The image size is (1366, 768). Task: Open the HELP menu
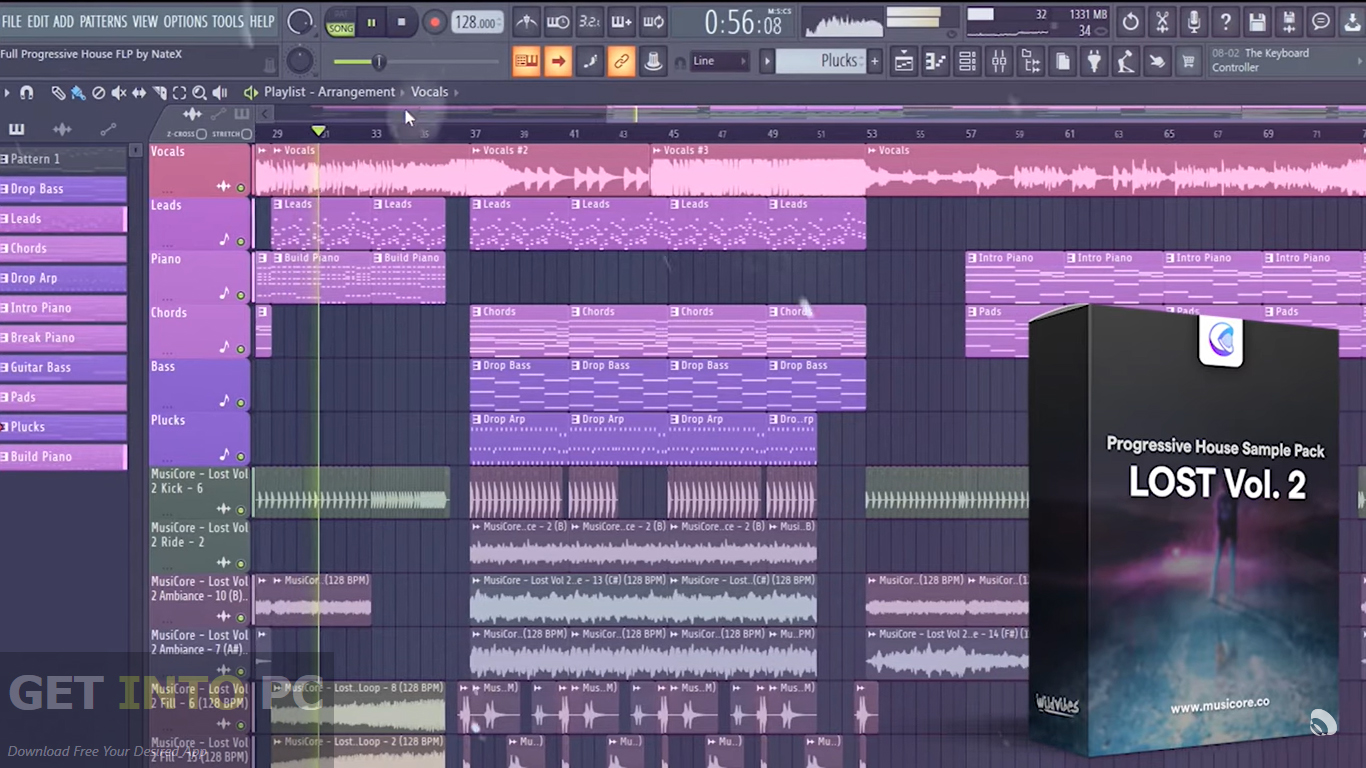coord(261,21)
